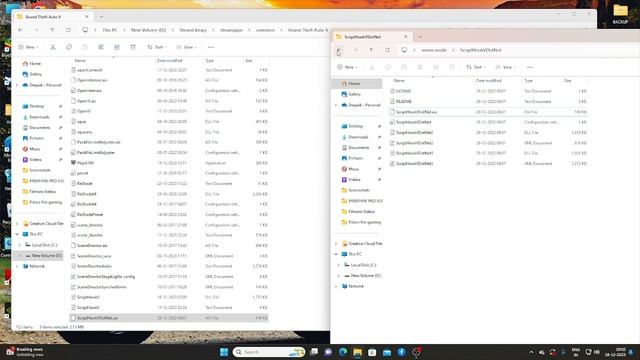Click Share icon in Grand Theft Auto V window
Screen dimensions: 640x360
click(117, 47)
